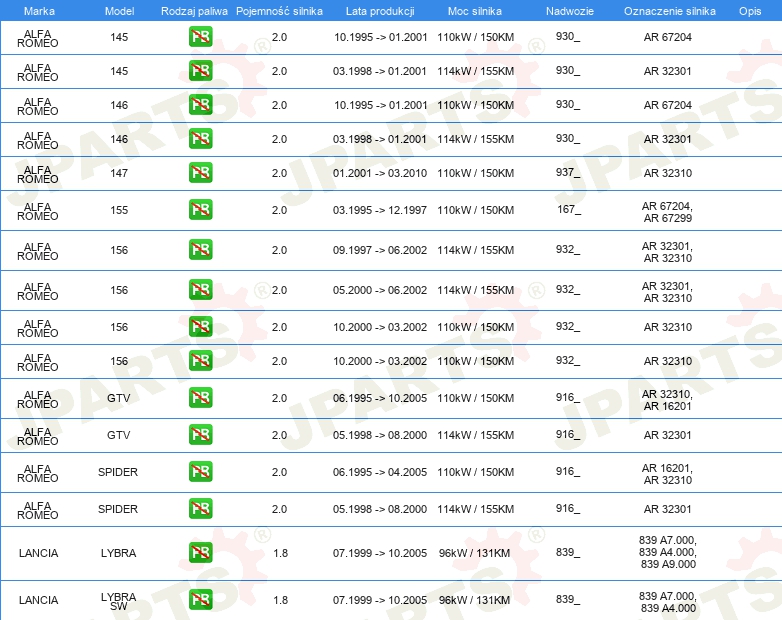This screenshot has height=620, width=782.
Task: Click the body code '932_' in the 156 09.1997 row
Action: coord(568,249)
